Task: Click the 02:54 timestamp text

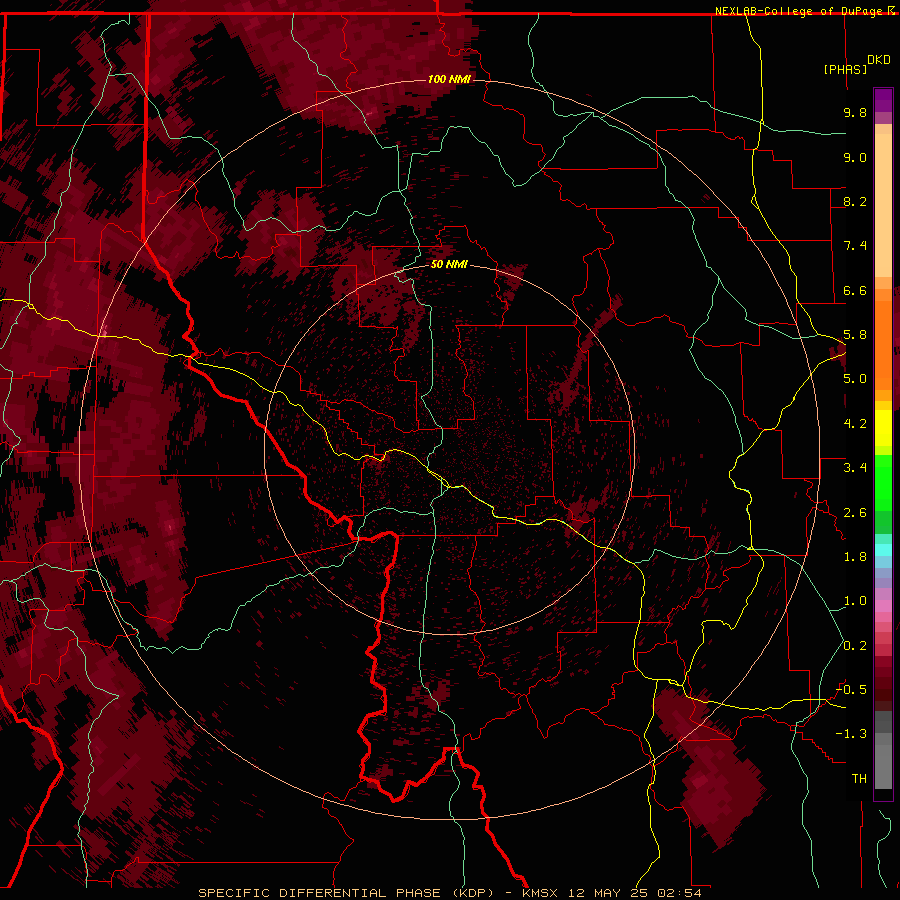Action: click(x=679, y=893)
